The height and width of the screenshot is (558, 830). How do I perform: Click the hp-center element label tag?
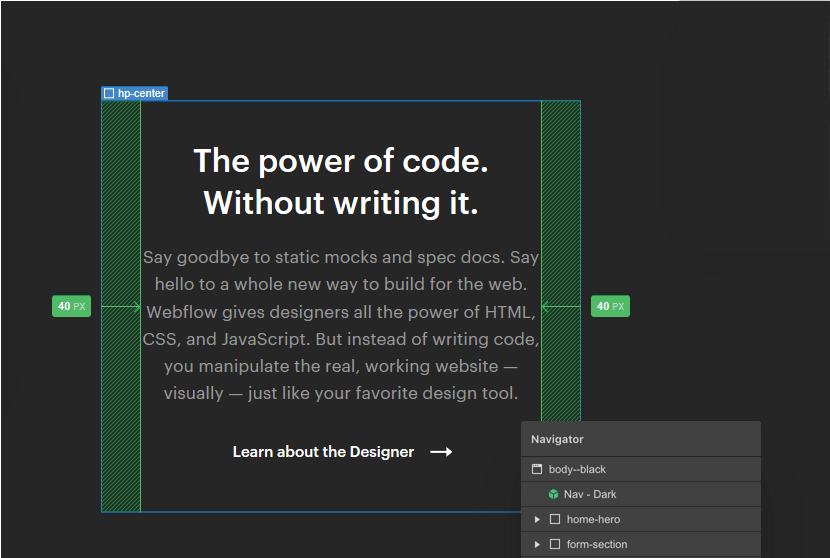pos(134,93)
